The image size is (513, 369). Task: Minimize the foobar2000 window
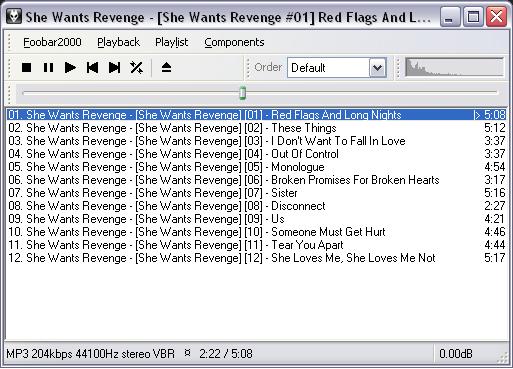(x=450, y=16)
